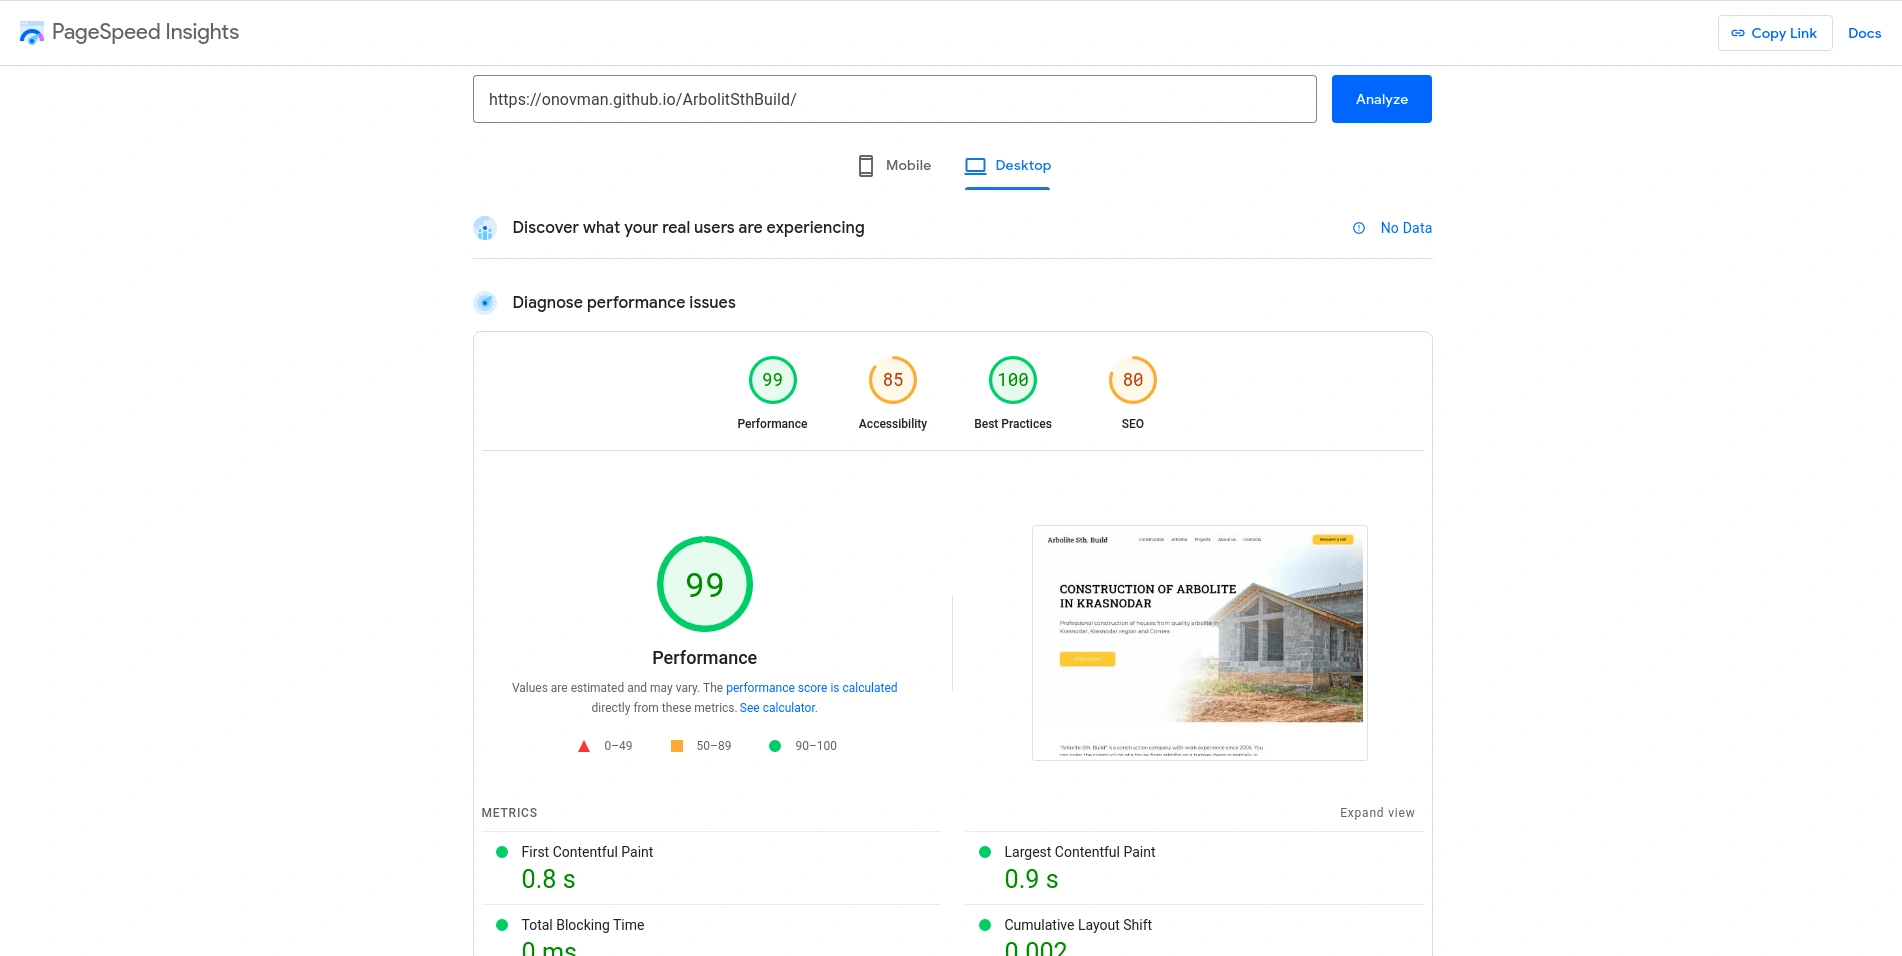Jump to SEO score gauge 80
This screenshot has width=1902, height=956.
tap(1133, 380)
